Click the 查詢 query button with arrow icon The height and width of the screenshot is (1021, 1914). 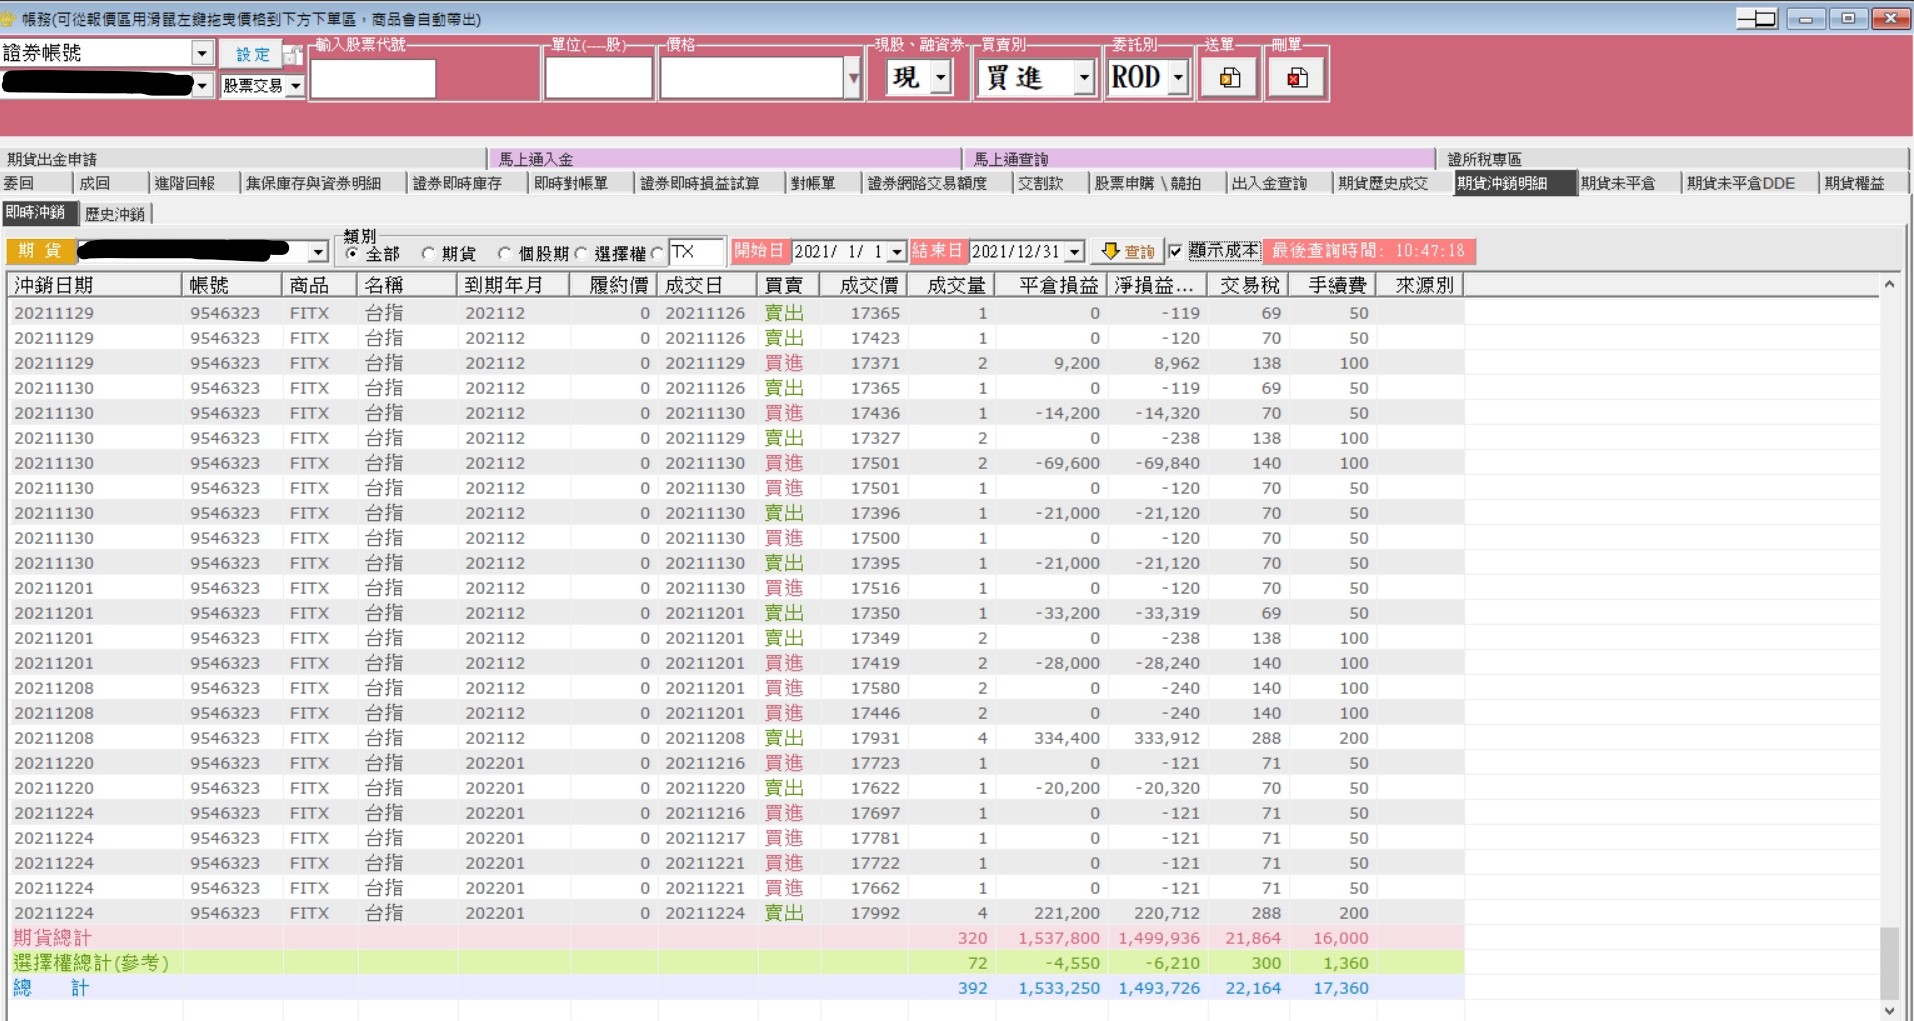(1127, 251)
